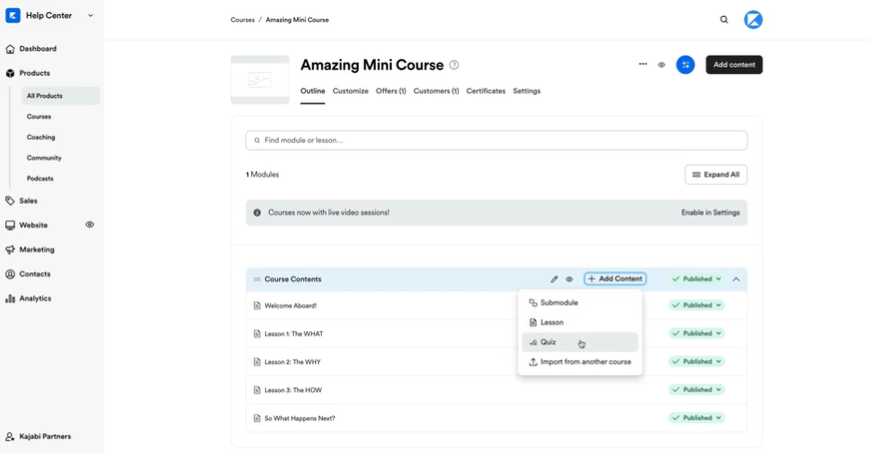Viewport: 871px width, 453px height.
Task: Open the Published dropdown for Lesson 1: The WHAT
Action: tap(696, 333)
